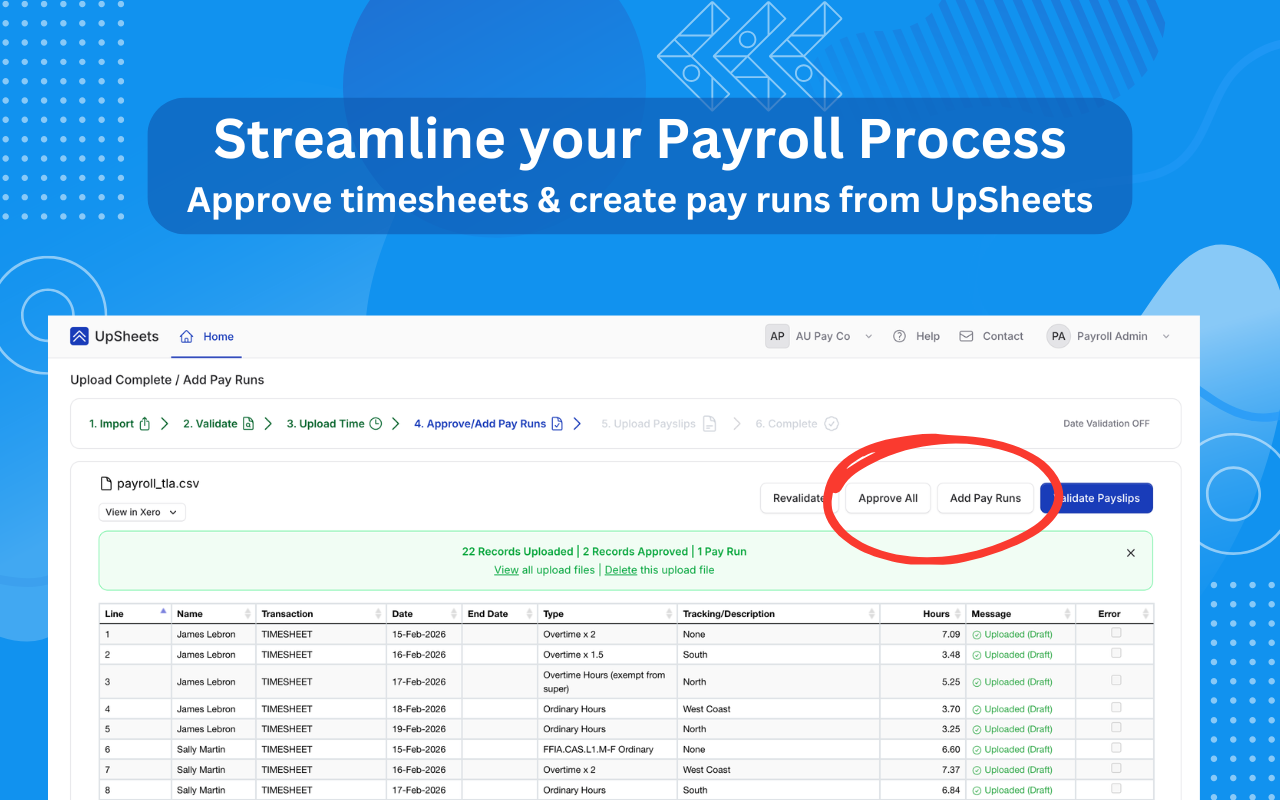Go to step 1. Import
Screen dimensions: 1280x800
(x=111, y=424)
